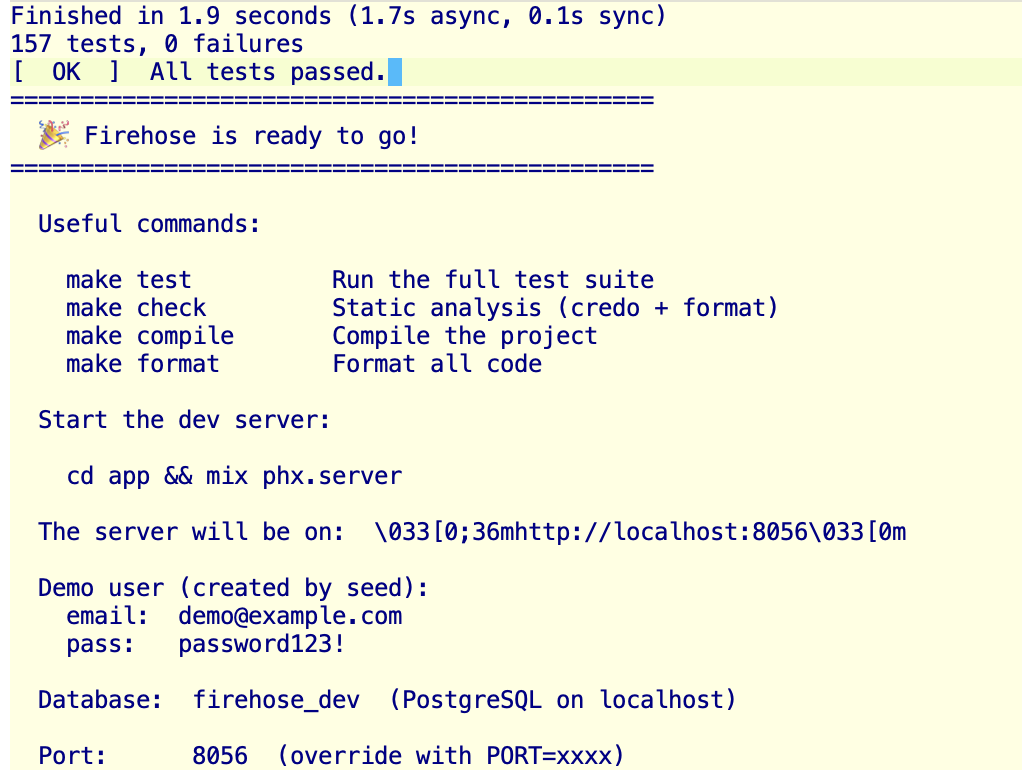Click 'cd app && mix phx.server' command
1022x770 pixels.
pos(234,476)
